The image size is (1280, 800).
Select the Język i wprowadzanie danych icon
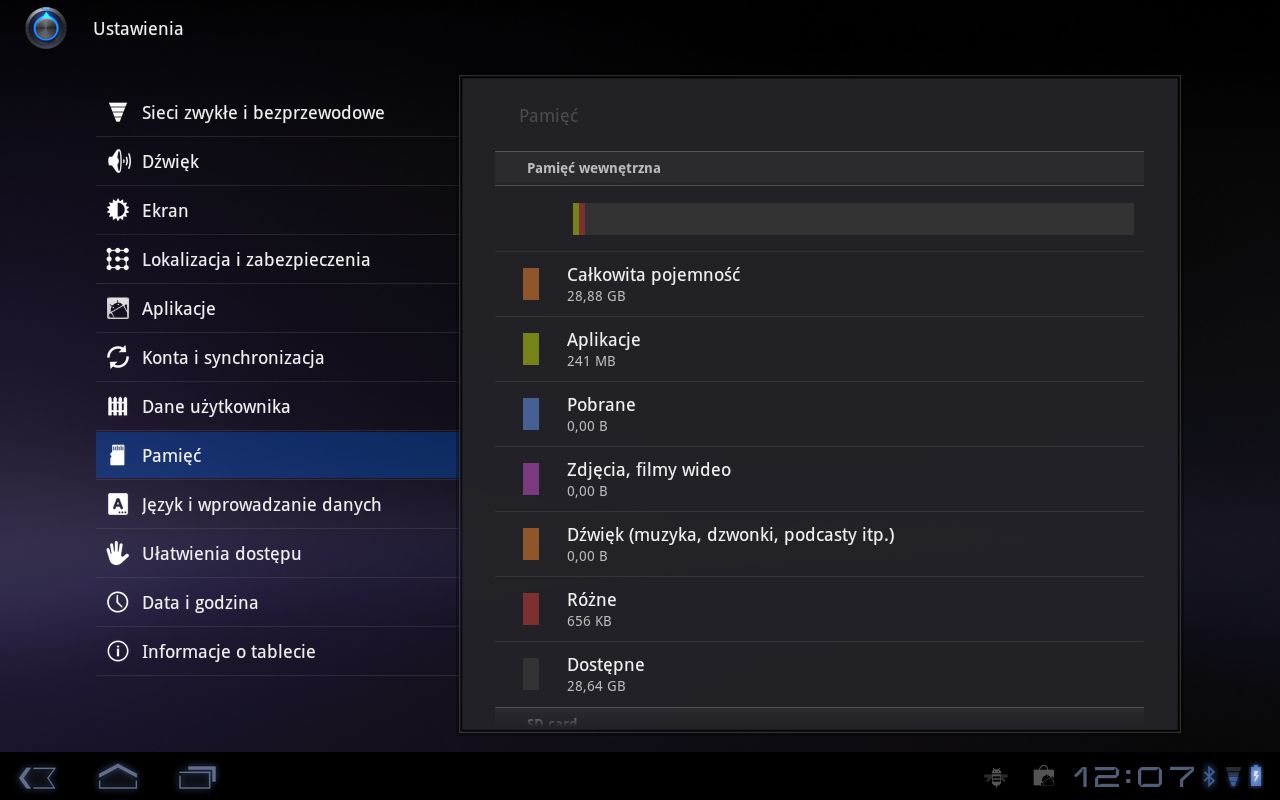(118, 504)
